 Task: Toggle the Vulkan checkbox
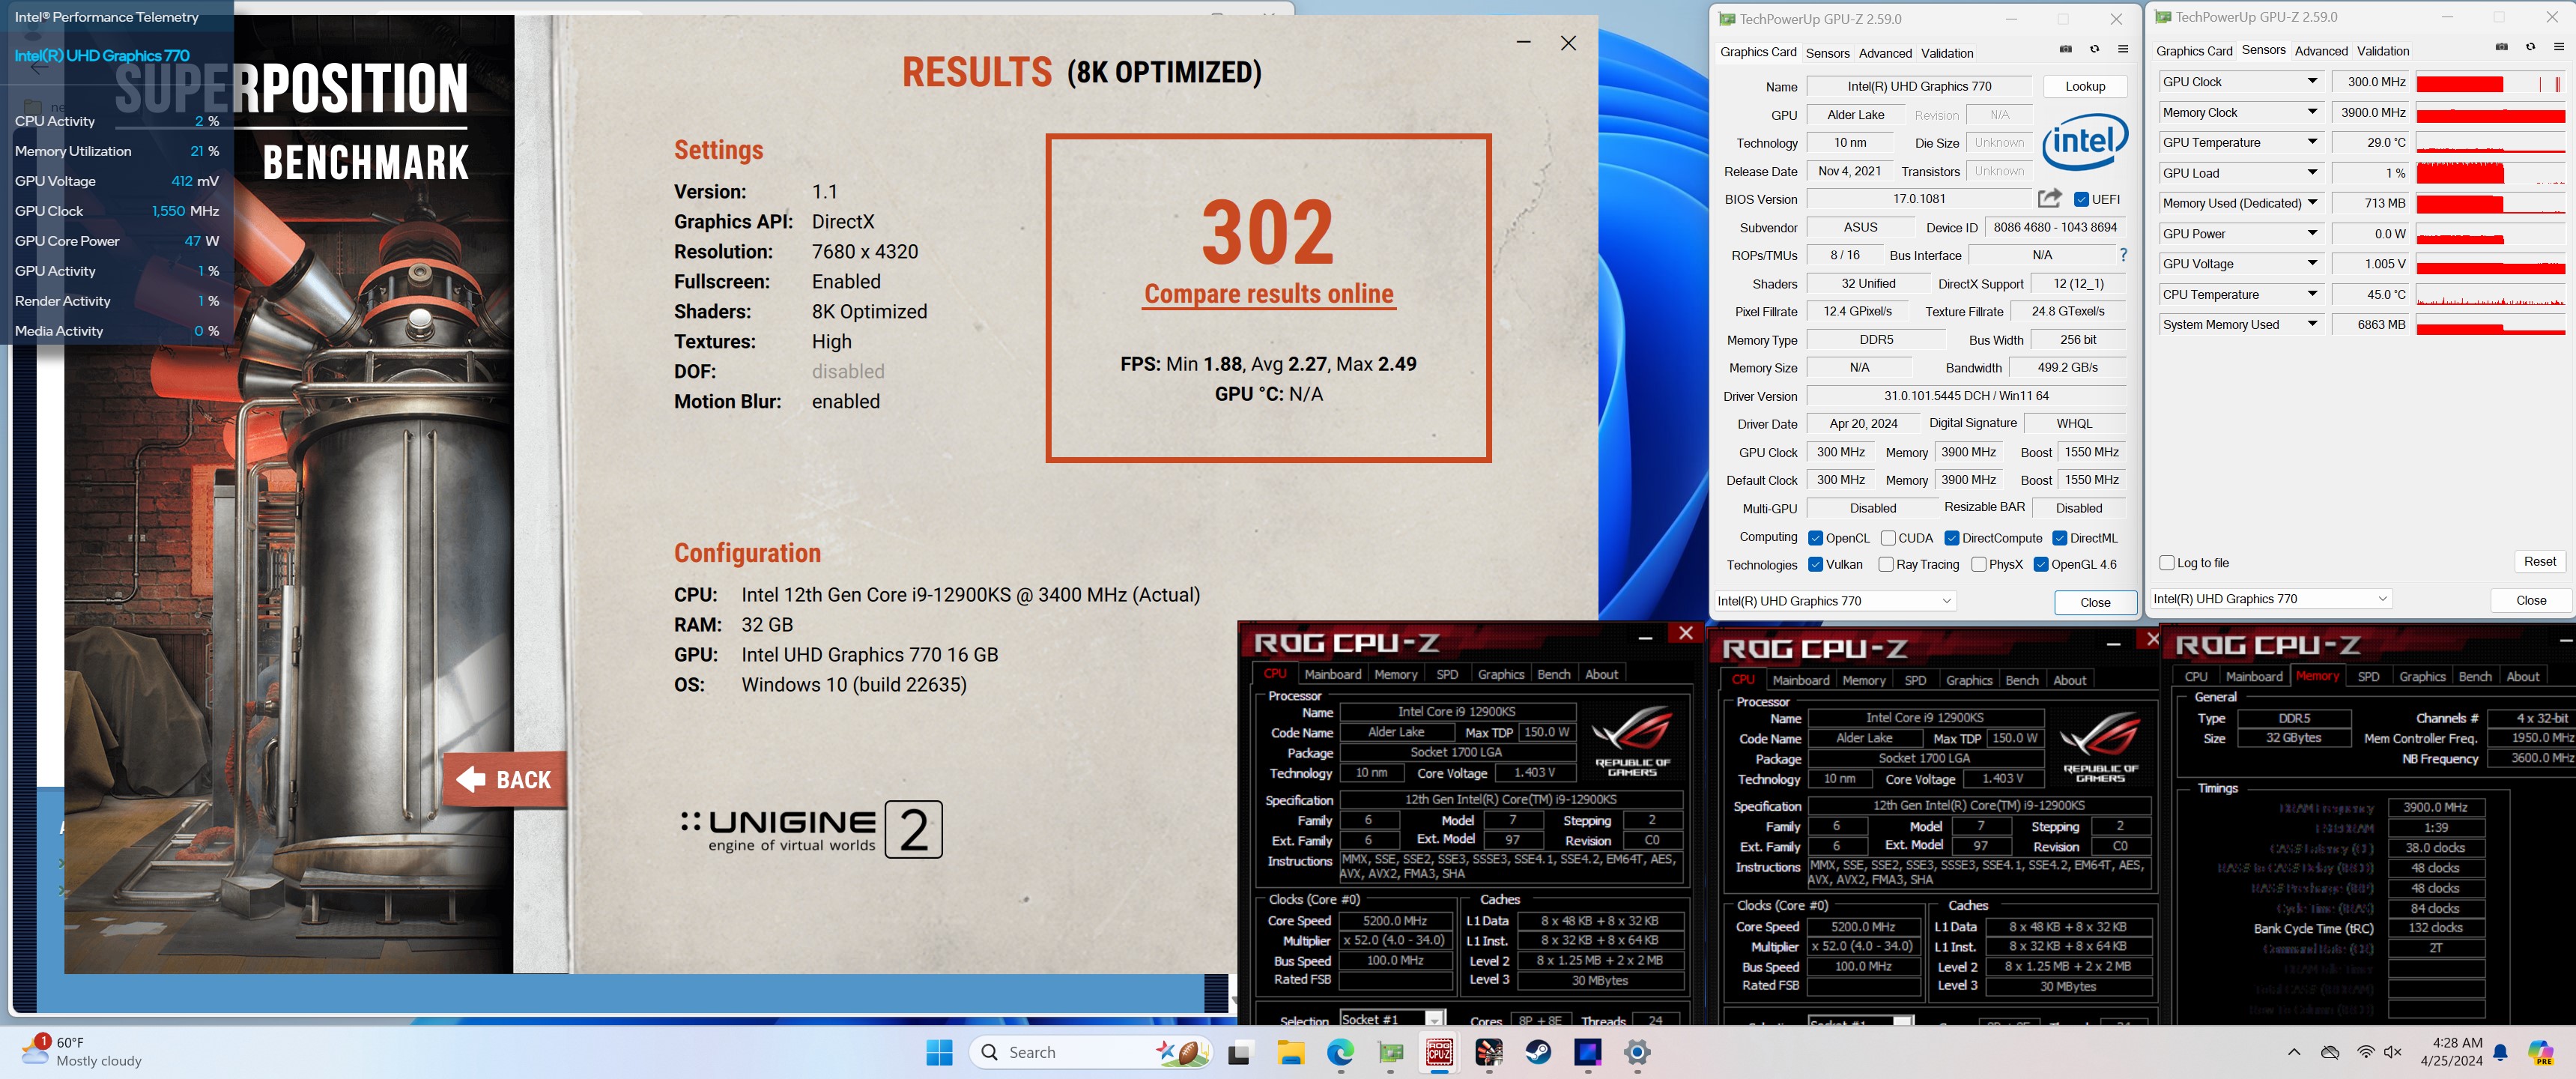[x=1816, y=564]
